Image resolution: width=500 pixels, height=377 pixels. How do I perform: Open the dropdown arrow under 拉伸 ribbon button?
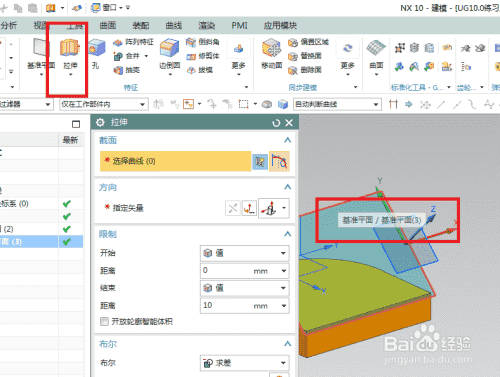point(70,75)
